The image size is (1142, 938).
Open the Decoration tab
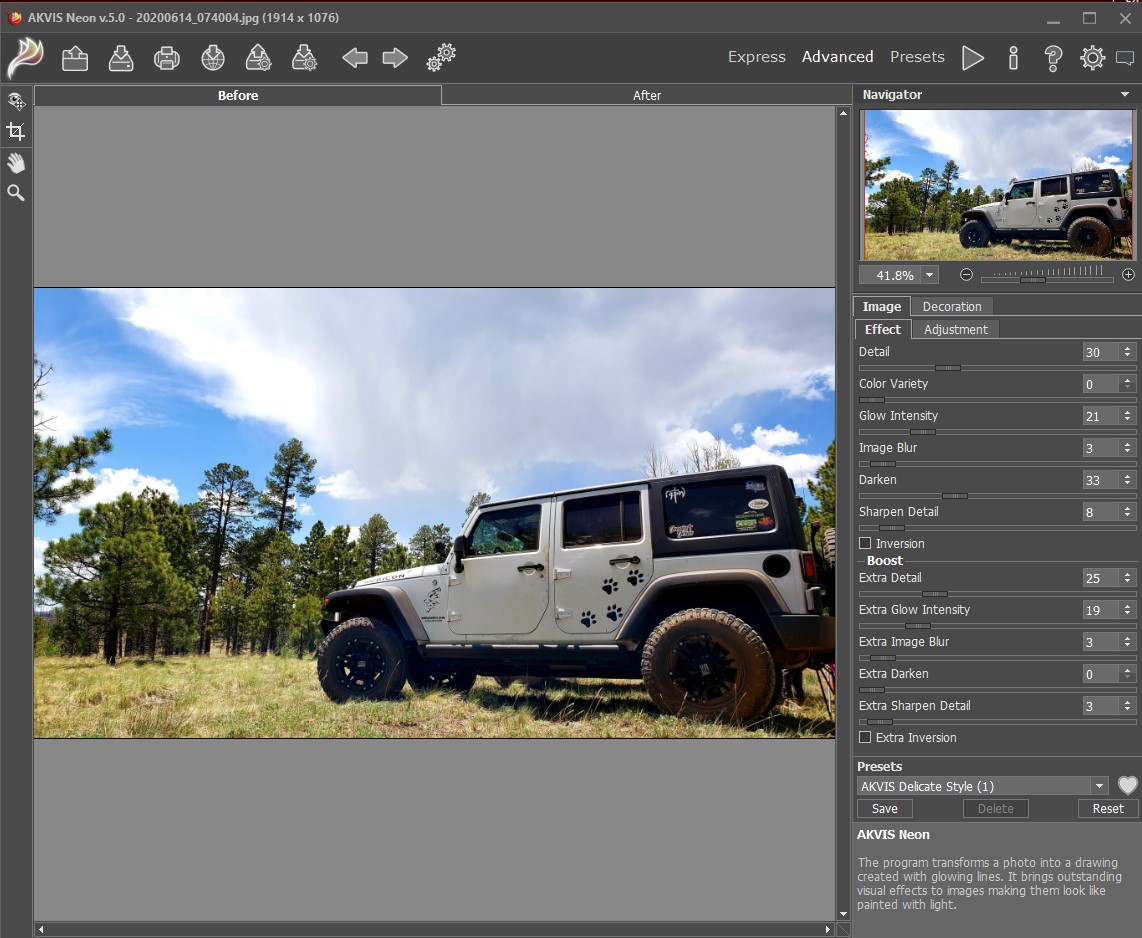pyautogui.click(x=951, y=306)
